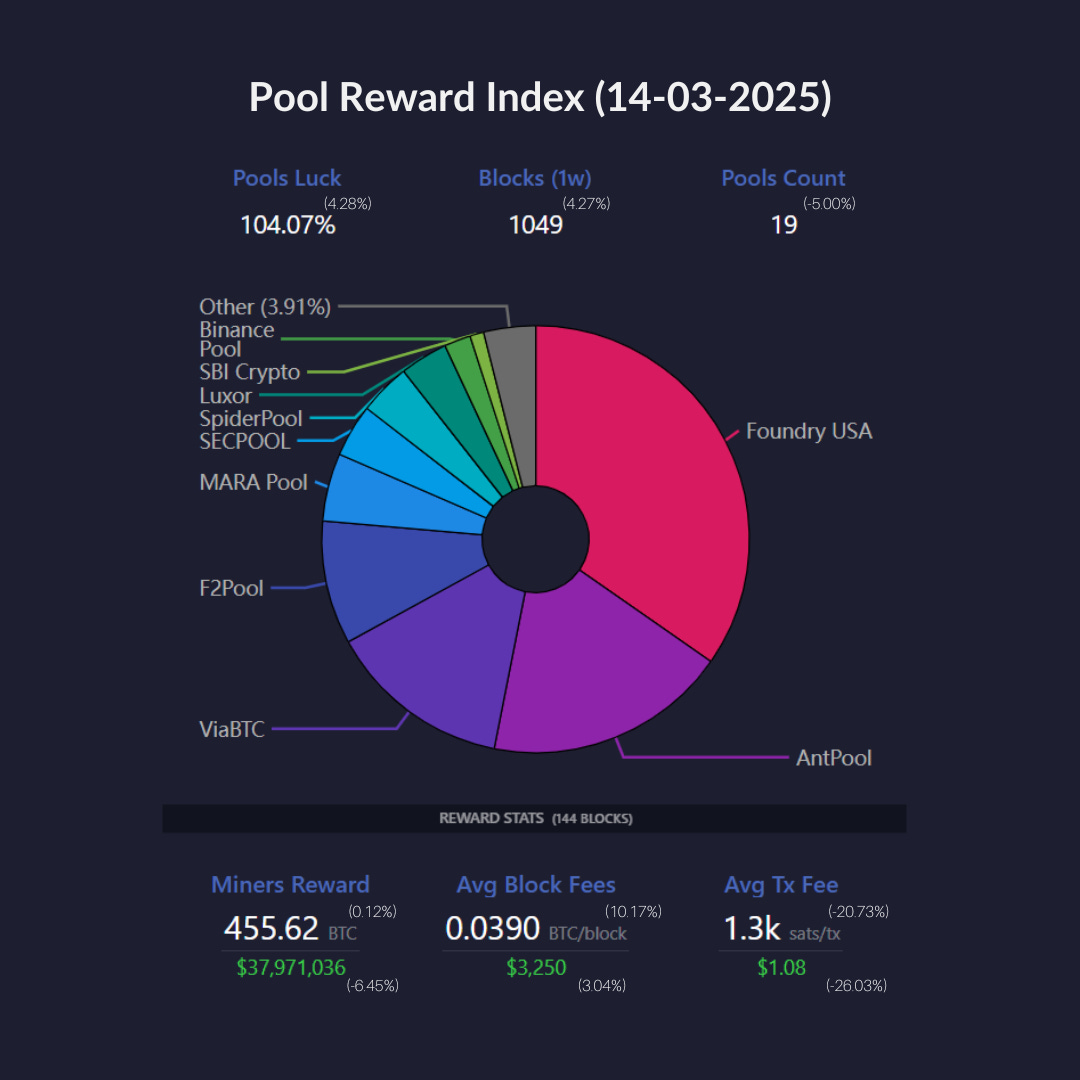Click the F2Pool label

tap(231, 588)
